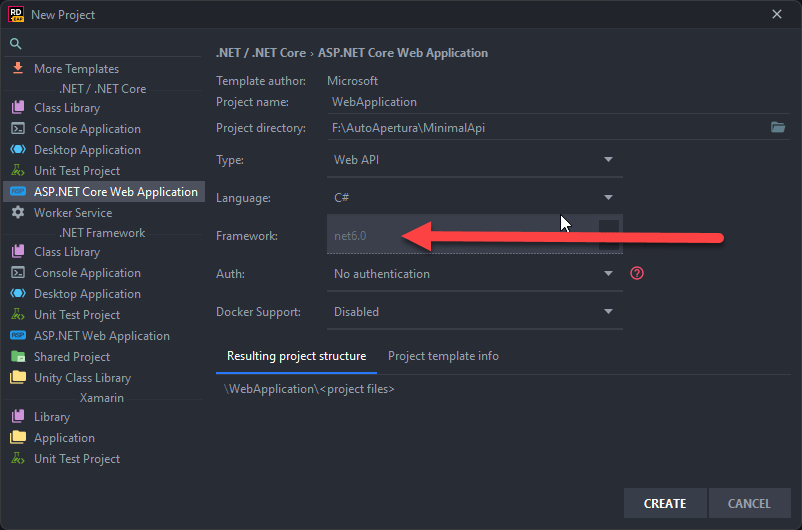Switch to Project template info tab
This screenshot has height=530, width=802.
click(443, 356)
